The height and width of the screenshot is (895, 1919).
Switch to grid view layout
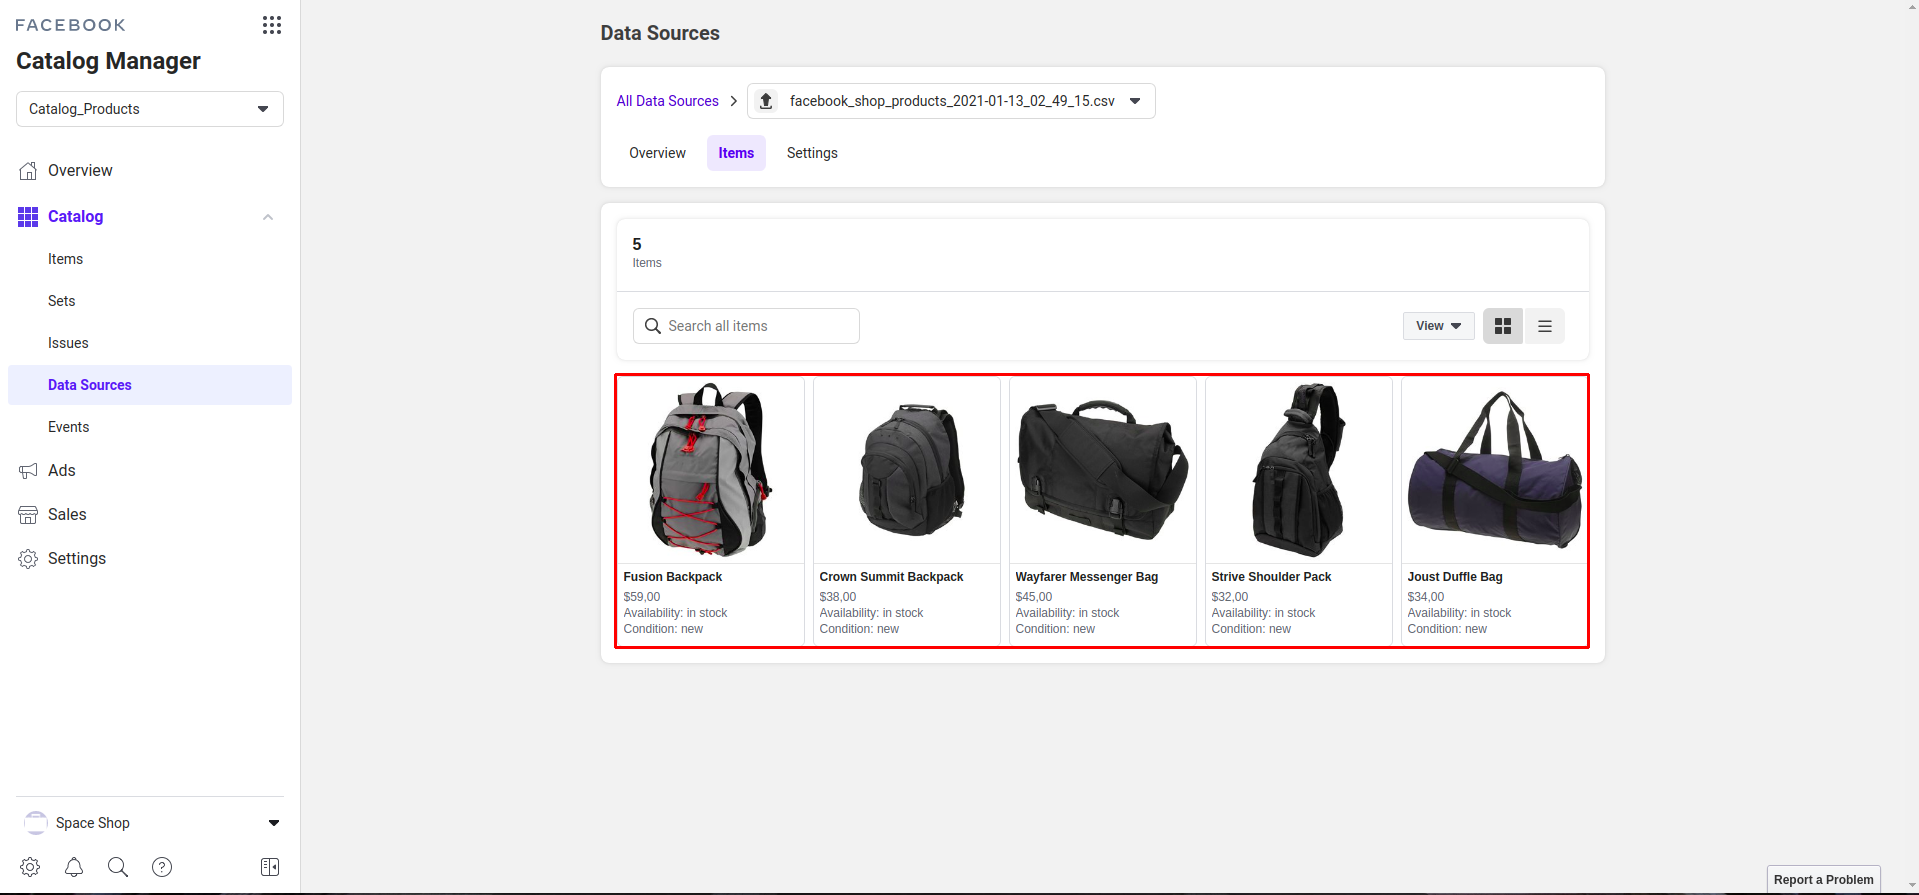coord(1502,326)
